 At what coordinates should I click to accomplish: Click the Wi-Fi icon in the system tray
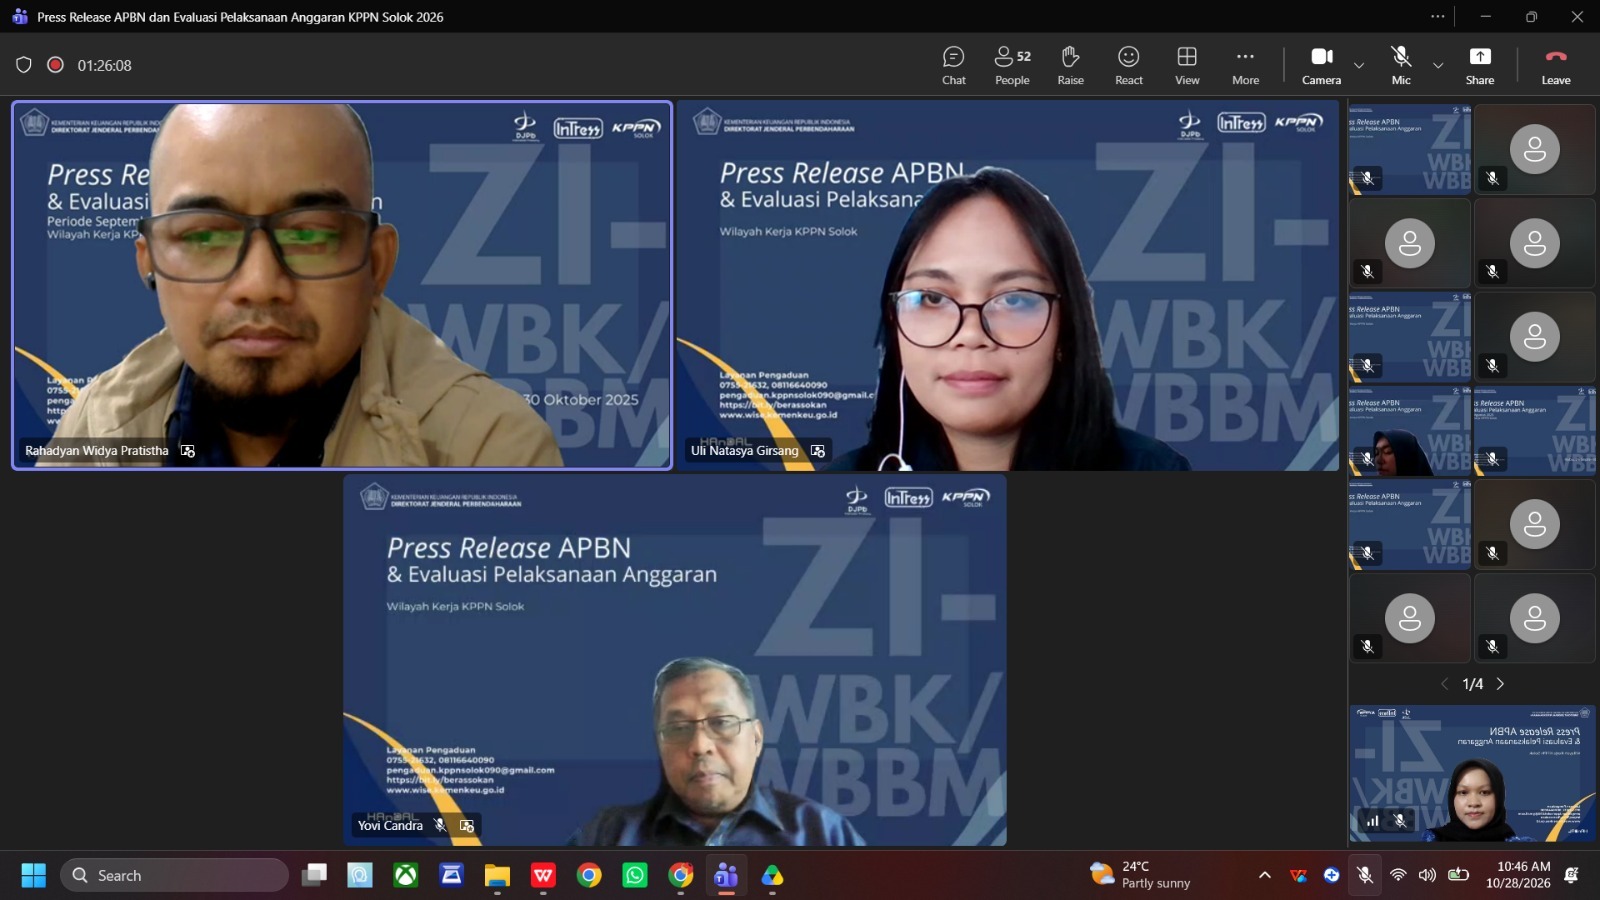point(1398,875)
